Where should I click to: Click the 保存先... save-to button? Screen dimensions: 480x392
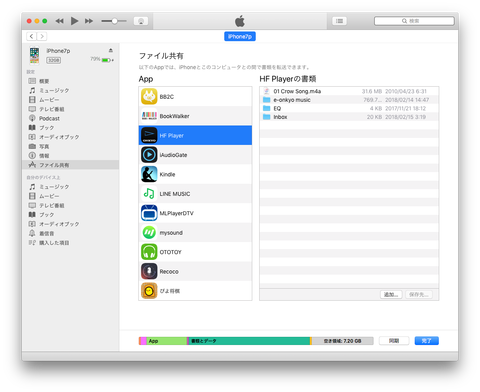tap(419, 295)
